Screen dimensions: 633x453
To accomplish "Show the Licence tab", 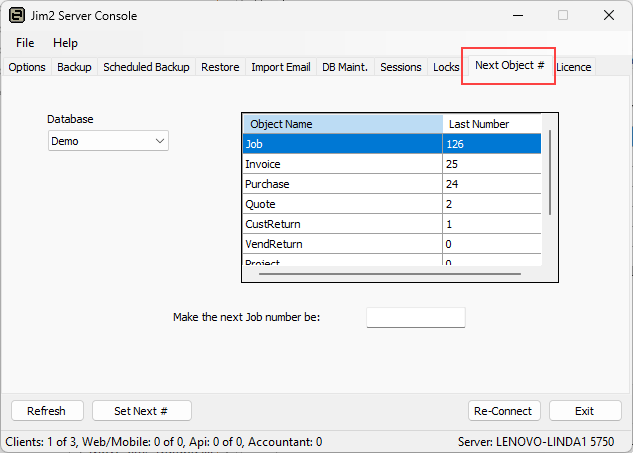I will [574, 68].
